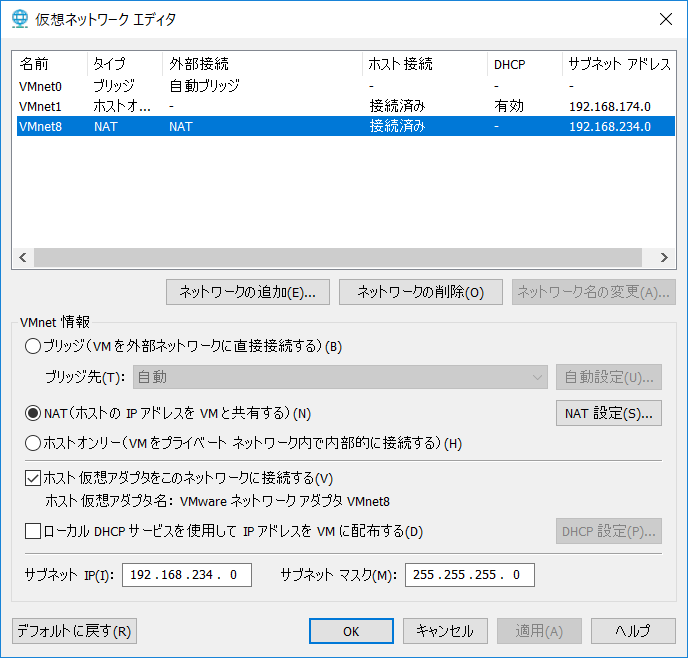Viewport: 688px width, 658px height.
Task: Click ネットワーク名の変更(A)... button
Action: pos(594,292)
